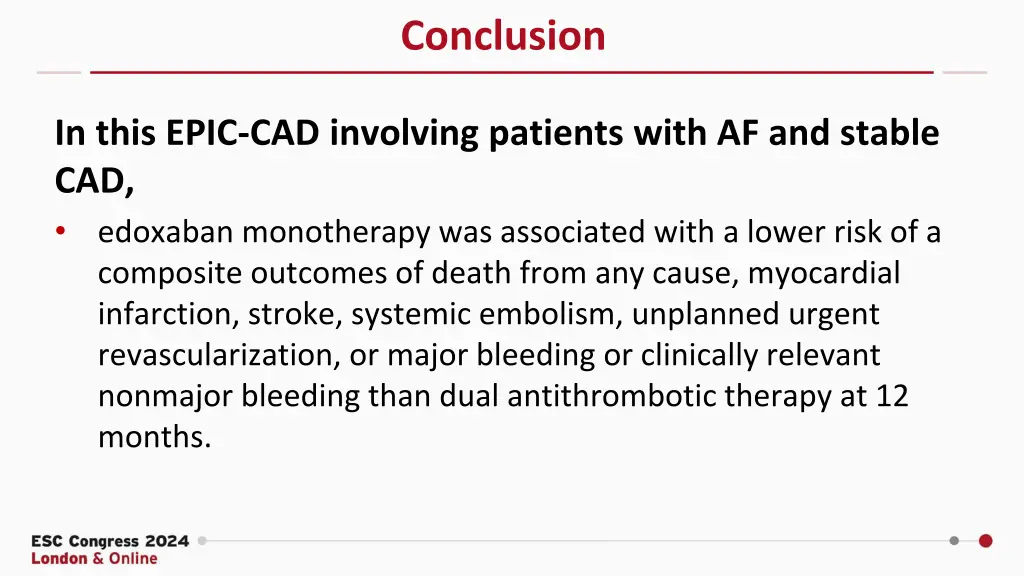This screenshot has width=1024, height=576.
Task: Click the grey line segment left of the red rule
Action: 59,72
